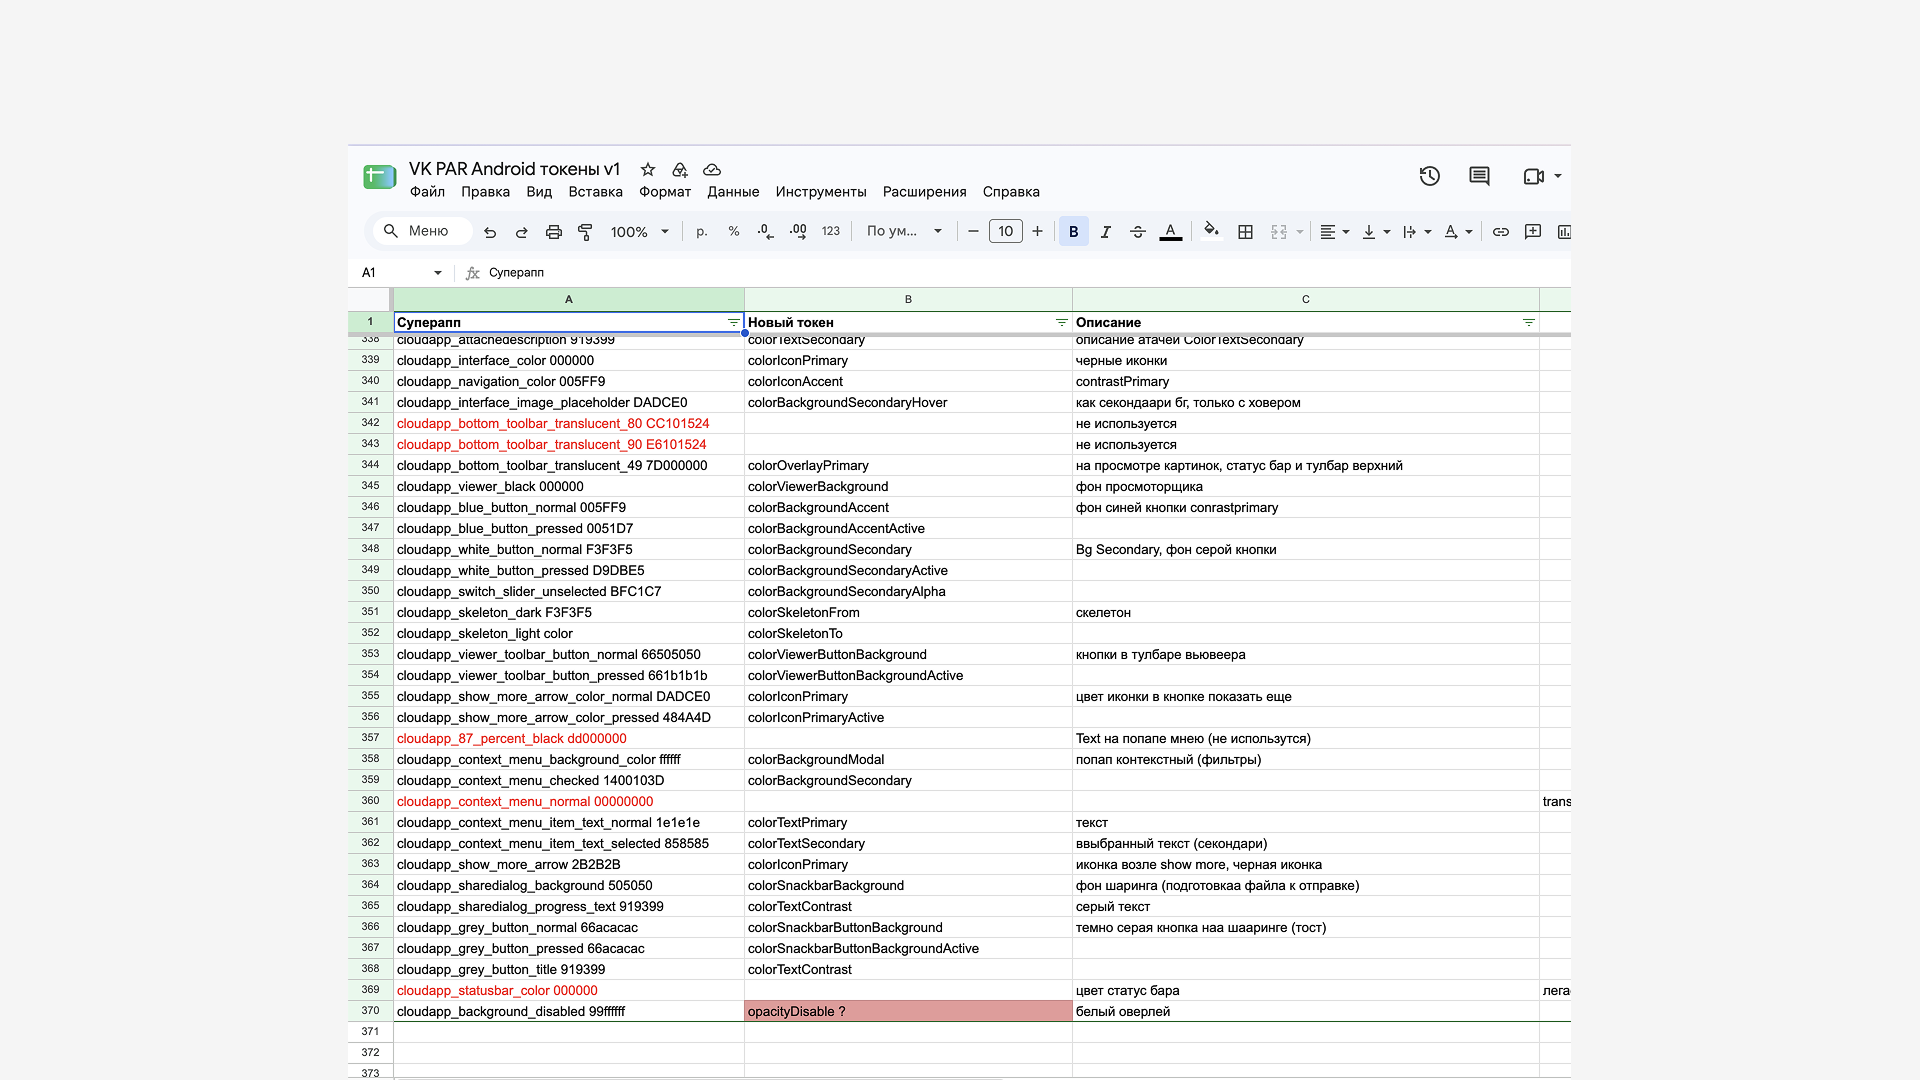Select column B header
The height and width of the screenshot is (1080, 1920).
908,300
